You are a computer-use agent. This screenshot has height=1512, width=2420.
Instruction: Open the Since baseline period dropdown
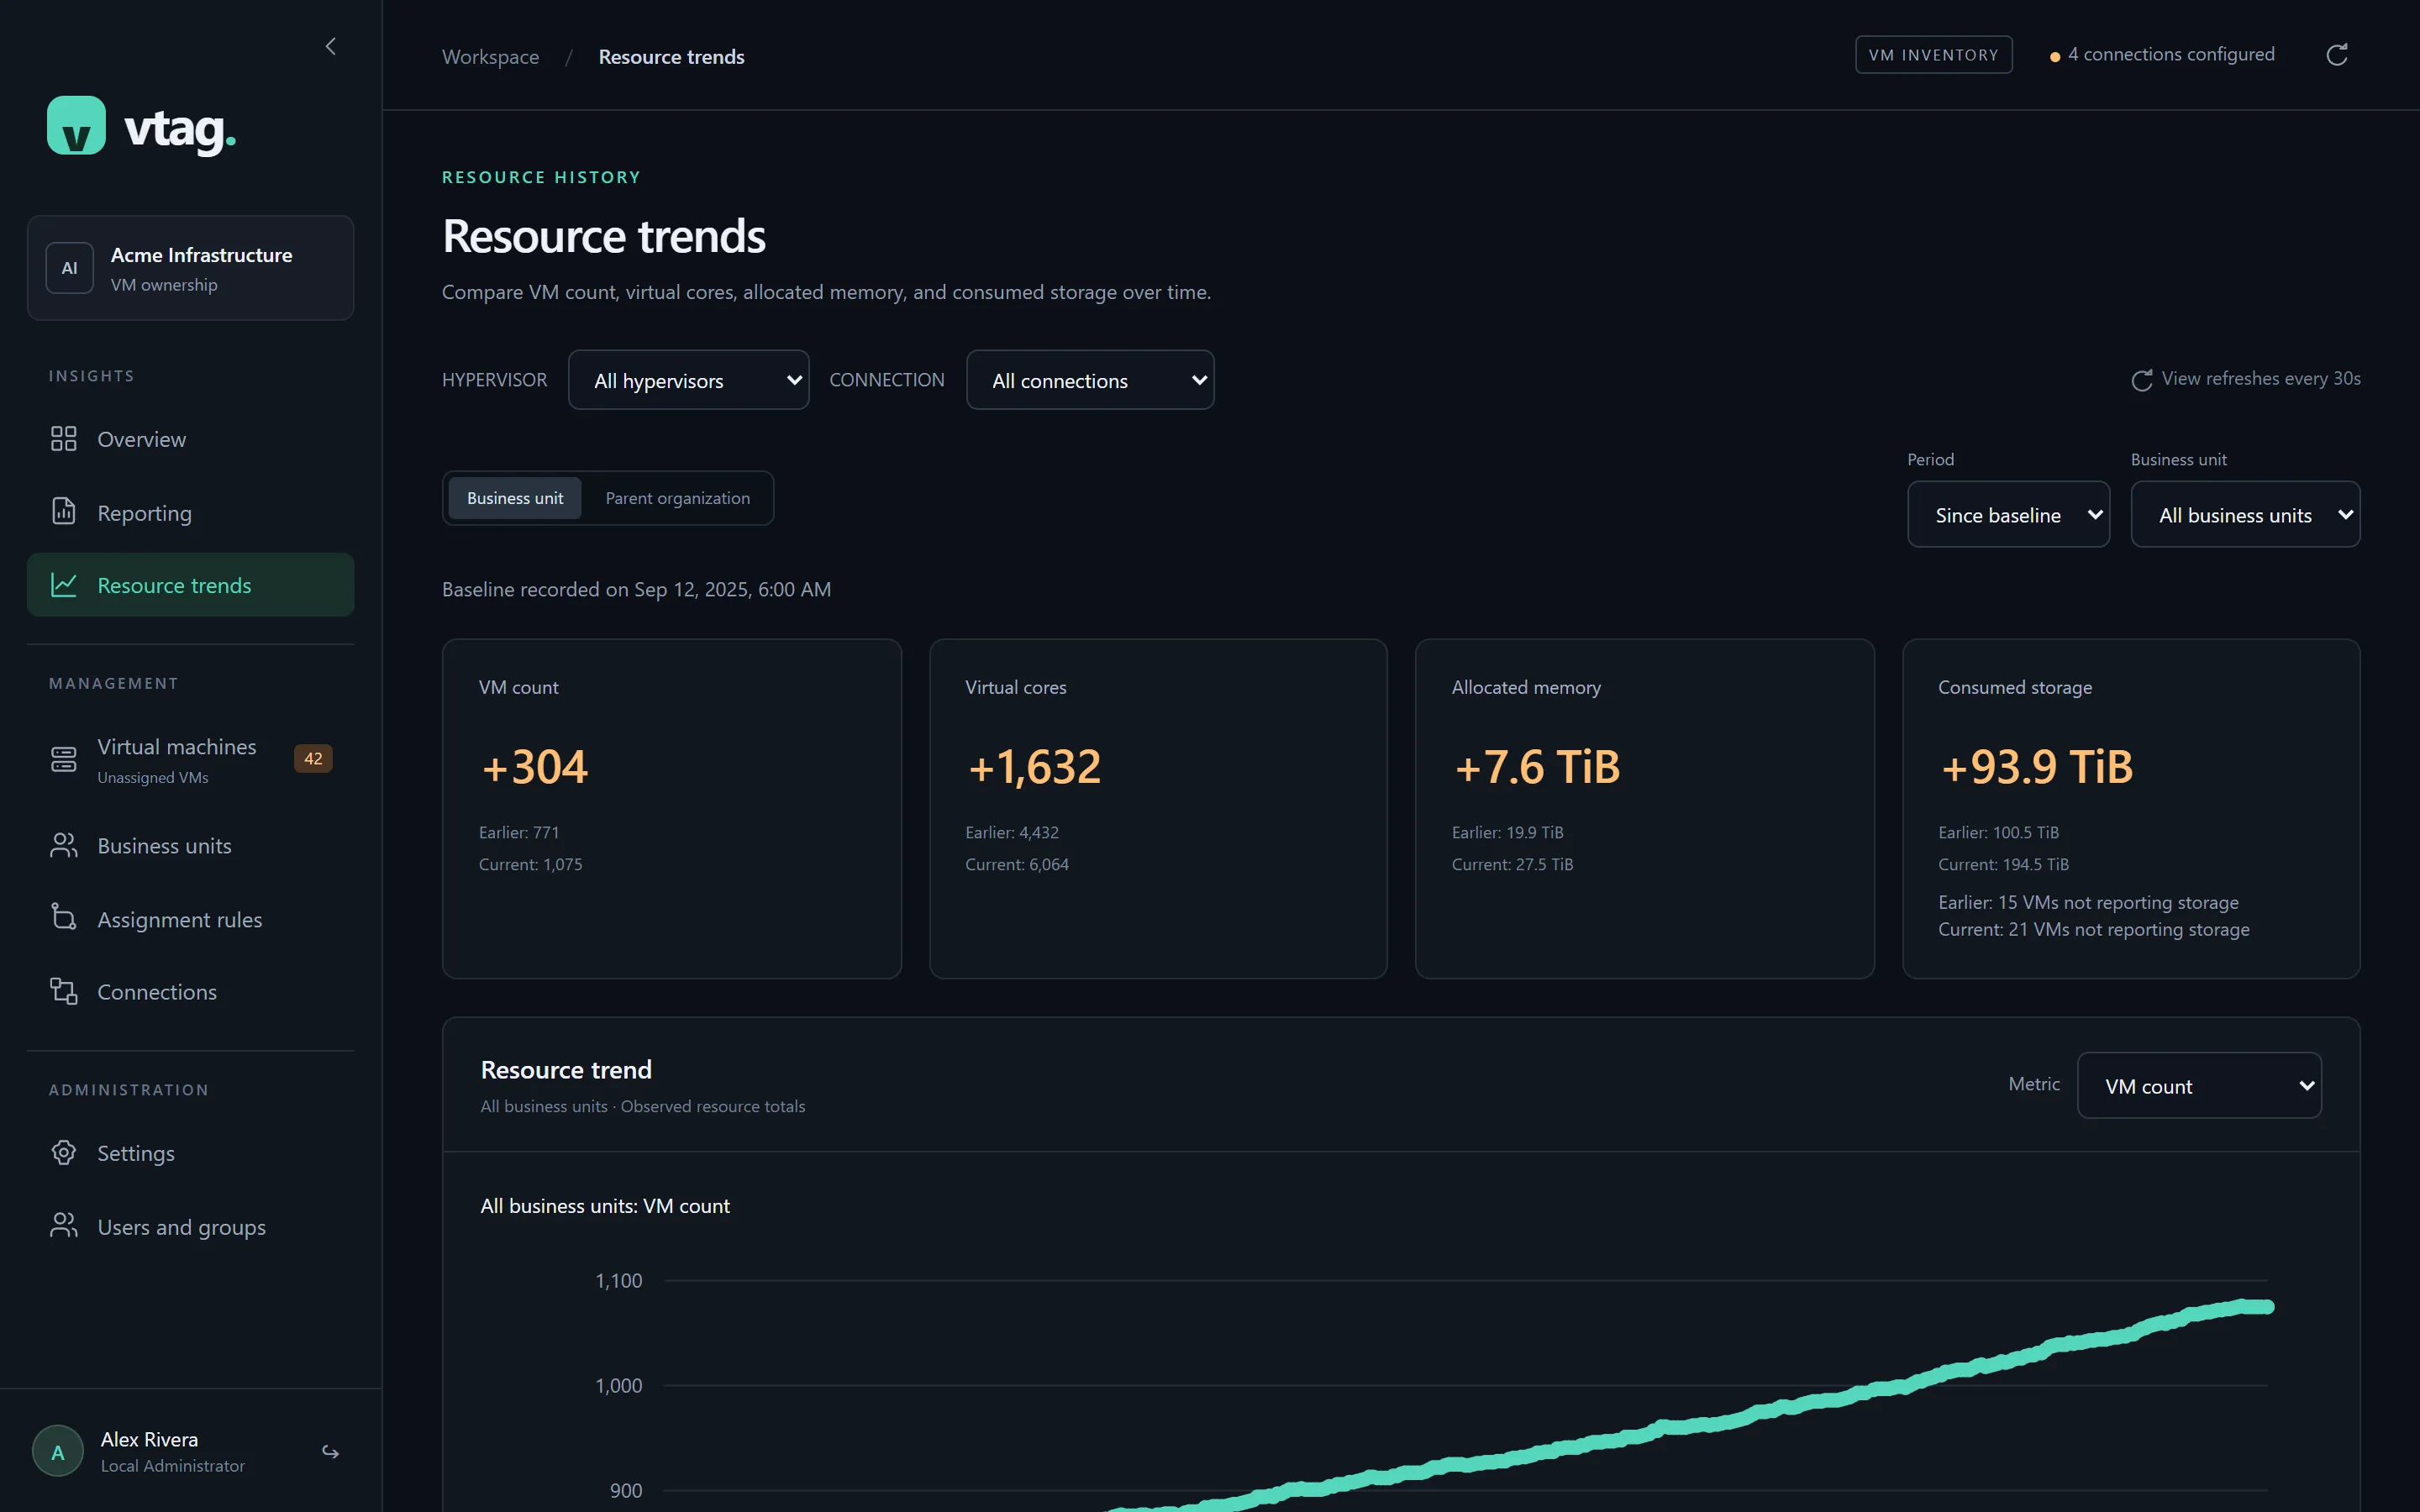(2009, 515)
